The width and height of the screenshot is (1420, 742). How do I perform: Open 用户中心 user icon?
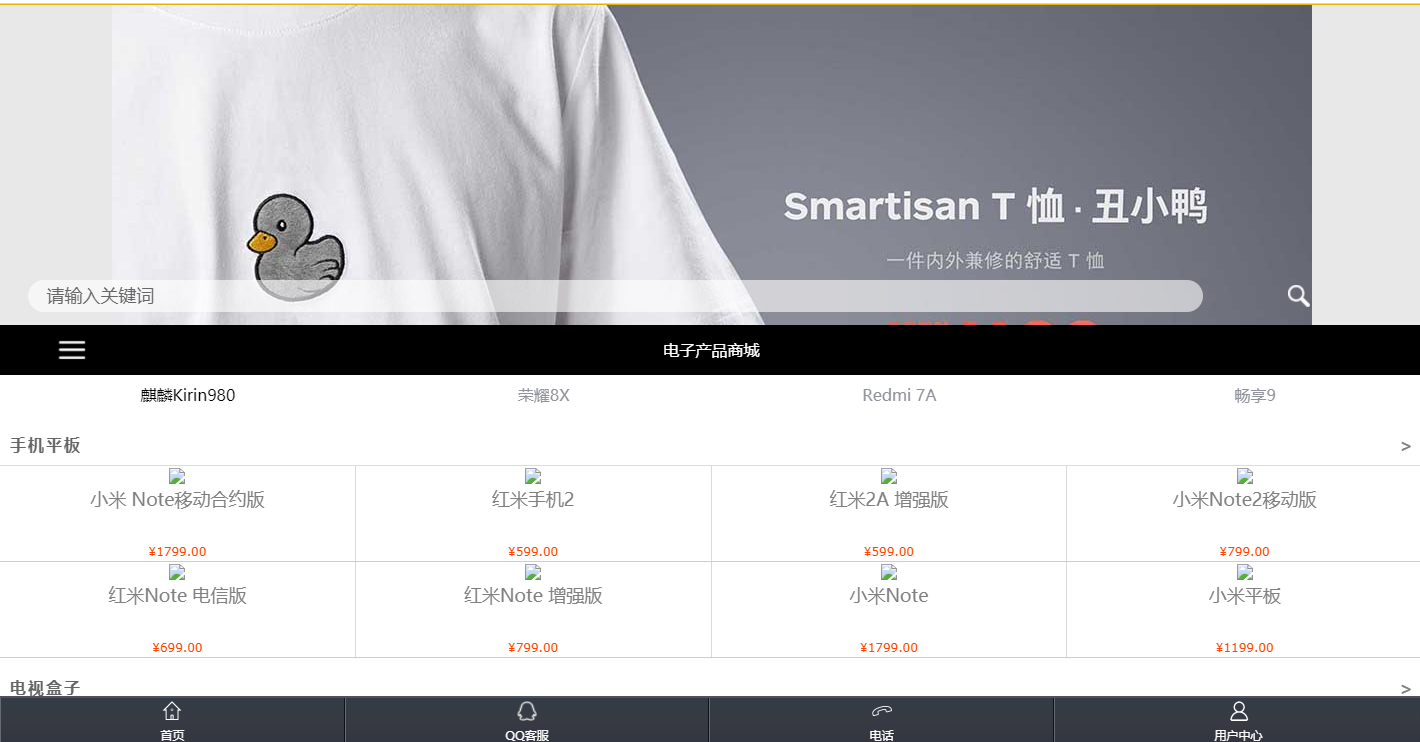pos(1238,711)
